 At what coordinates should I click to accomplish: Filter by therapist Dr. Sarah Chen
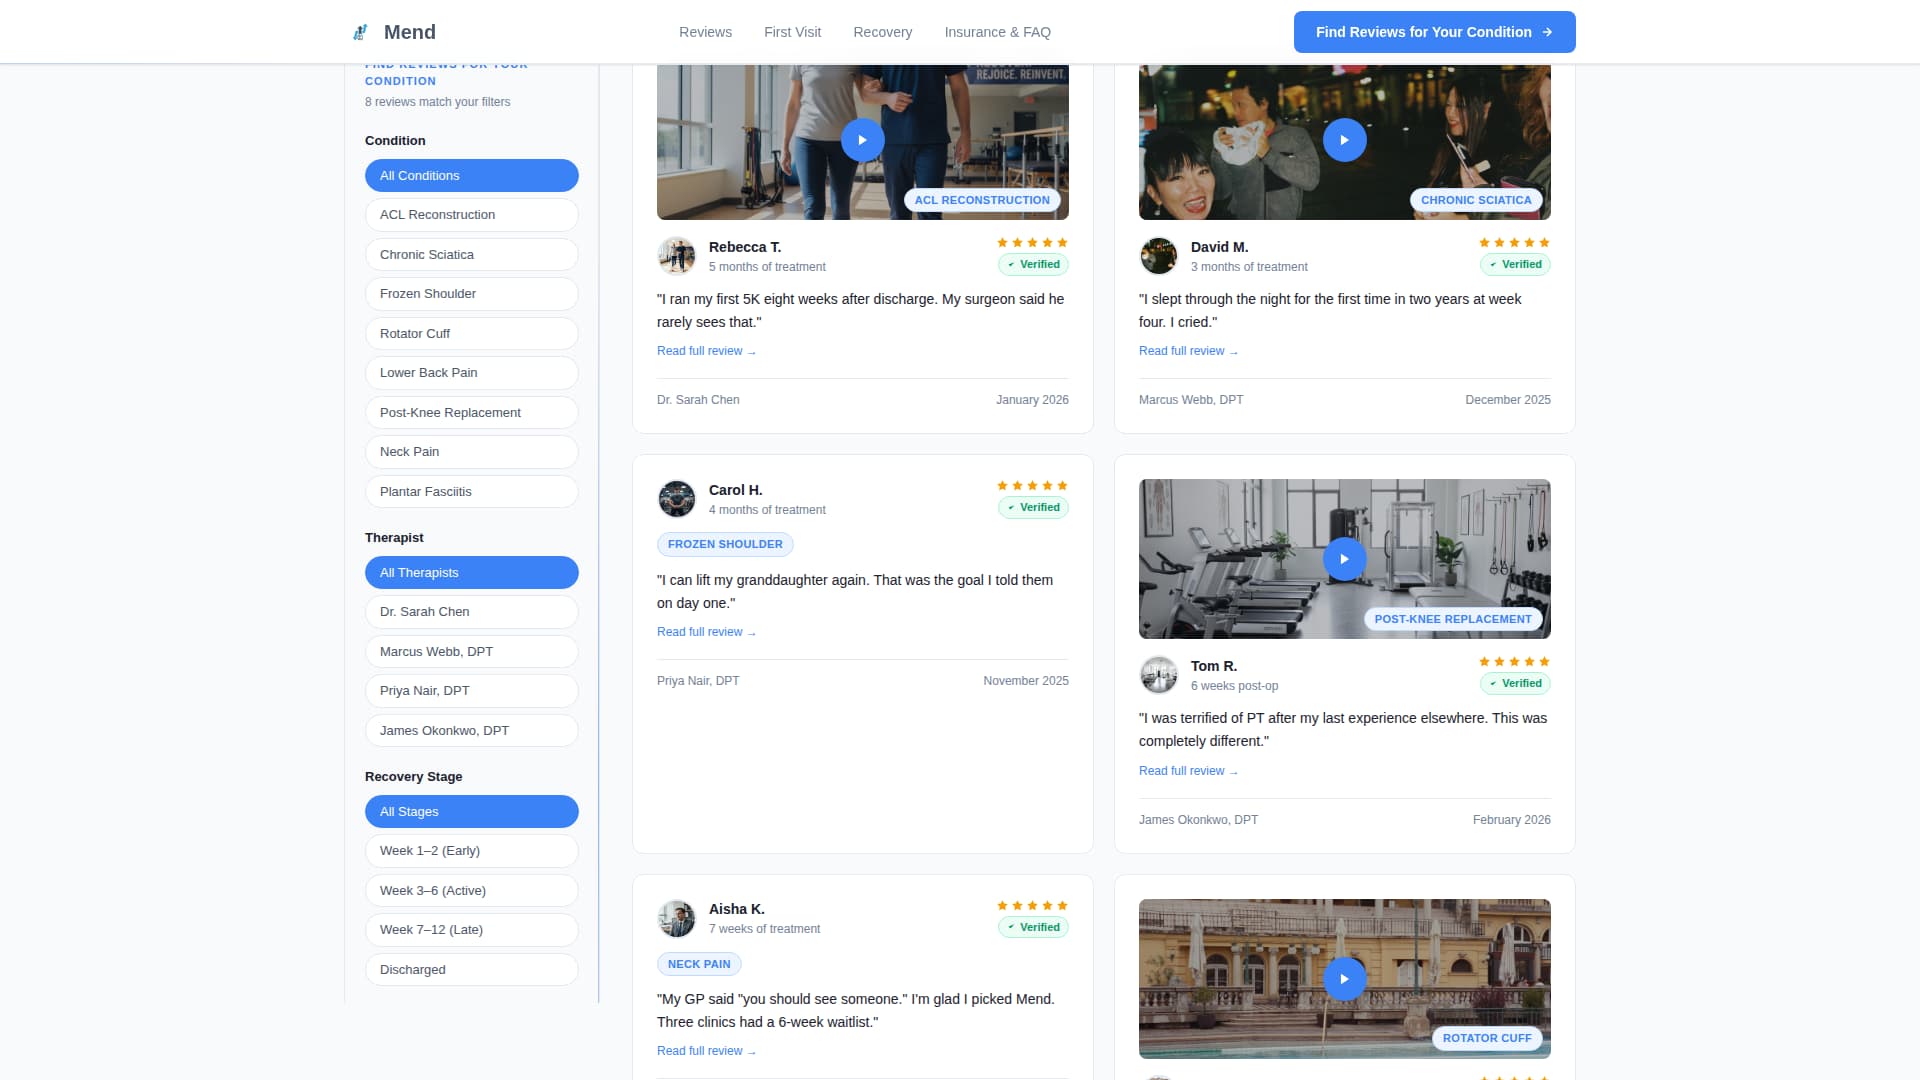(x=471, y=612)
